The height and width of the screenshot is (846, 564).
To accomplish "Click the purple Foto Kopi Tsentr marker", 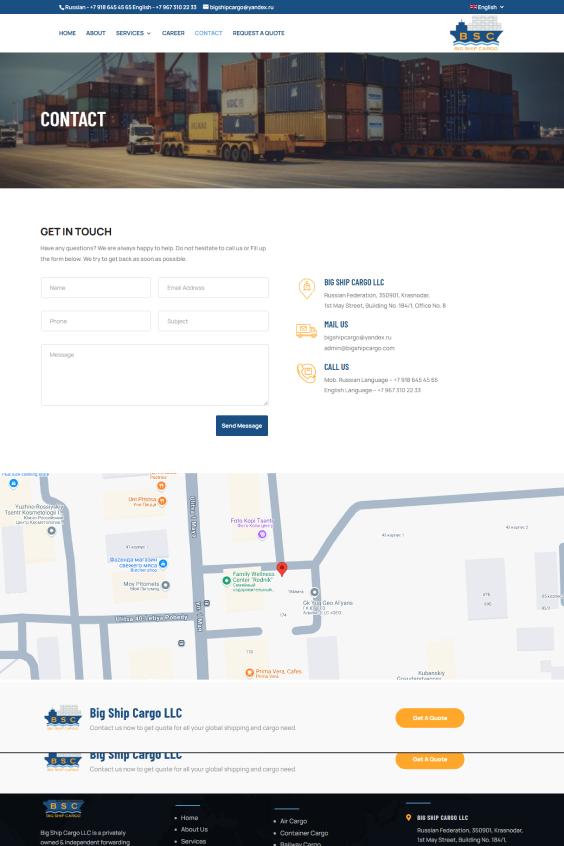I will point(262,534).
